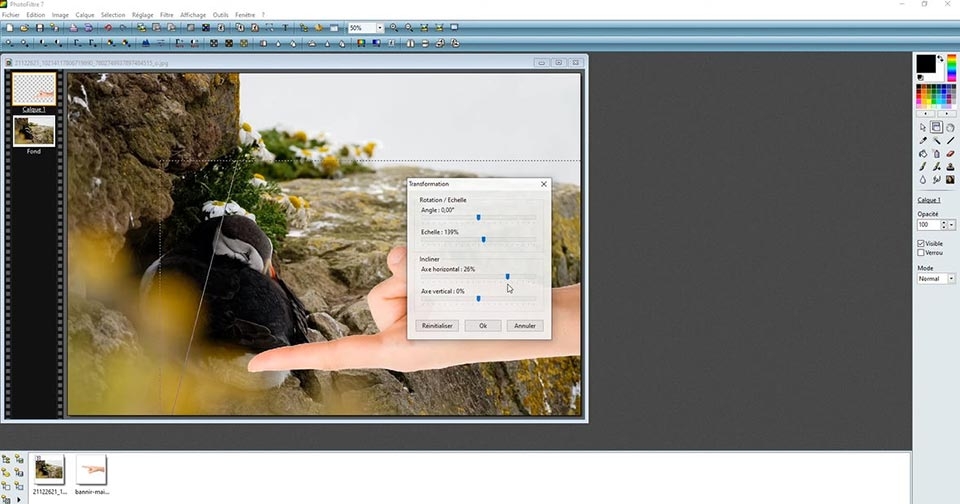The height and width of the screenshot is (504, 960).
Task: Click the Echelle scale slider handle
Action: [484, 239]
